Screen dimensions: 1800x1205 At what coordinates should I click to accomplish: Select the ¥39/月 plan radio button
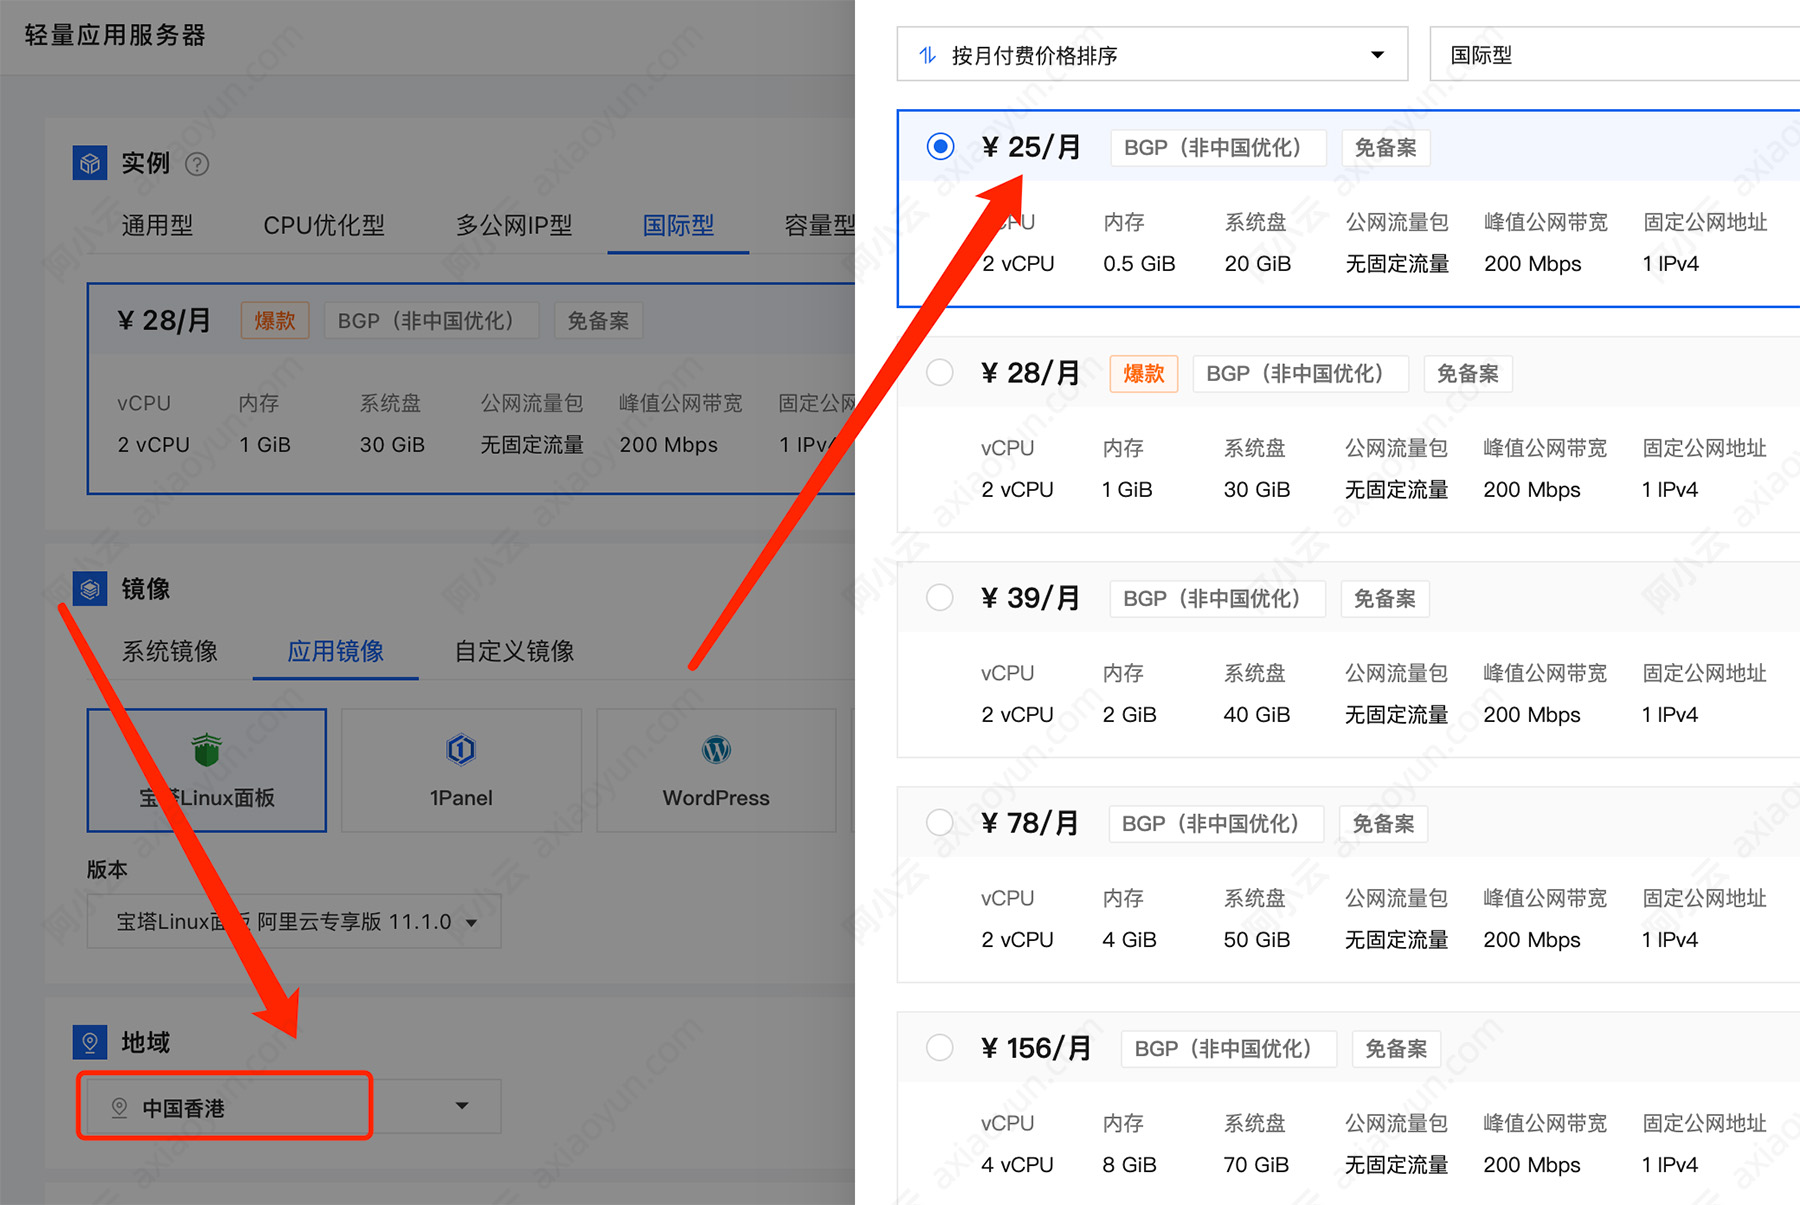tap(940, 598)
